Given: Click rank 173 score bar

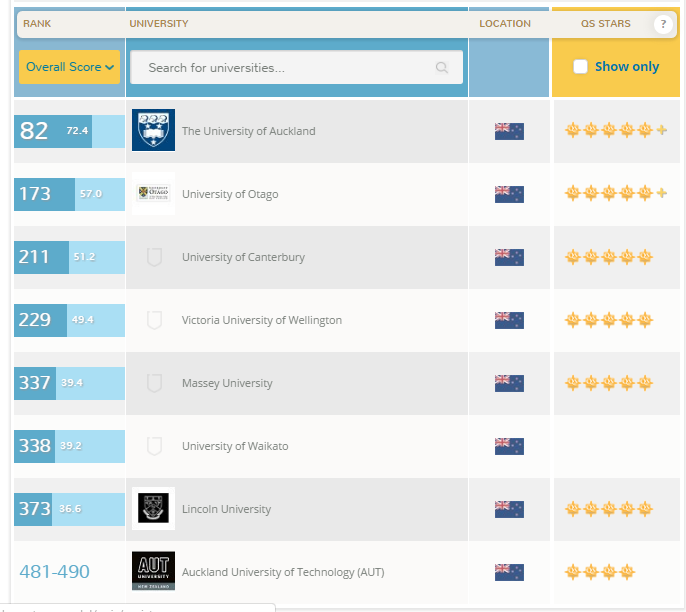Looking at the screenshot, I should click(69, 194).
